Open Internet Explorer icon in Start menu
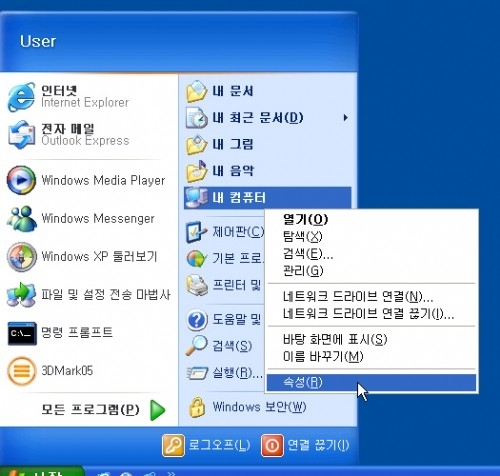 coord(21,97)
